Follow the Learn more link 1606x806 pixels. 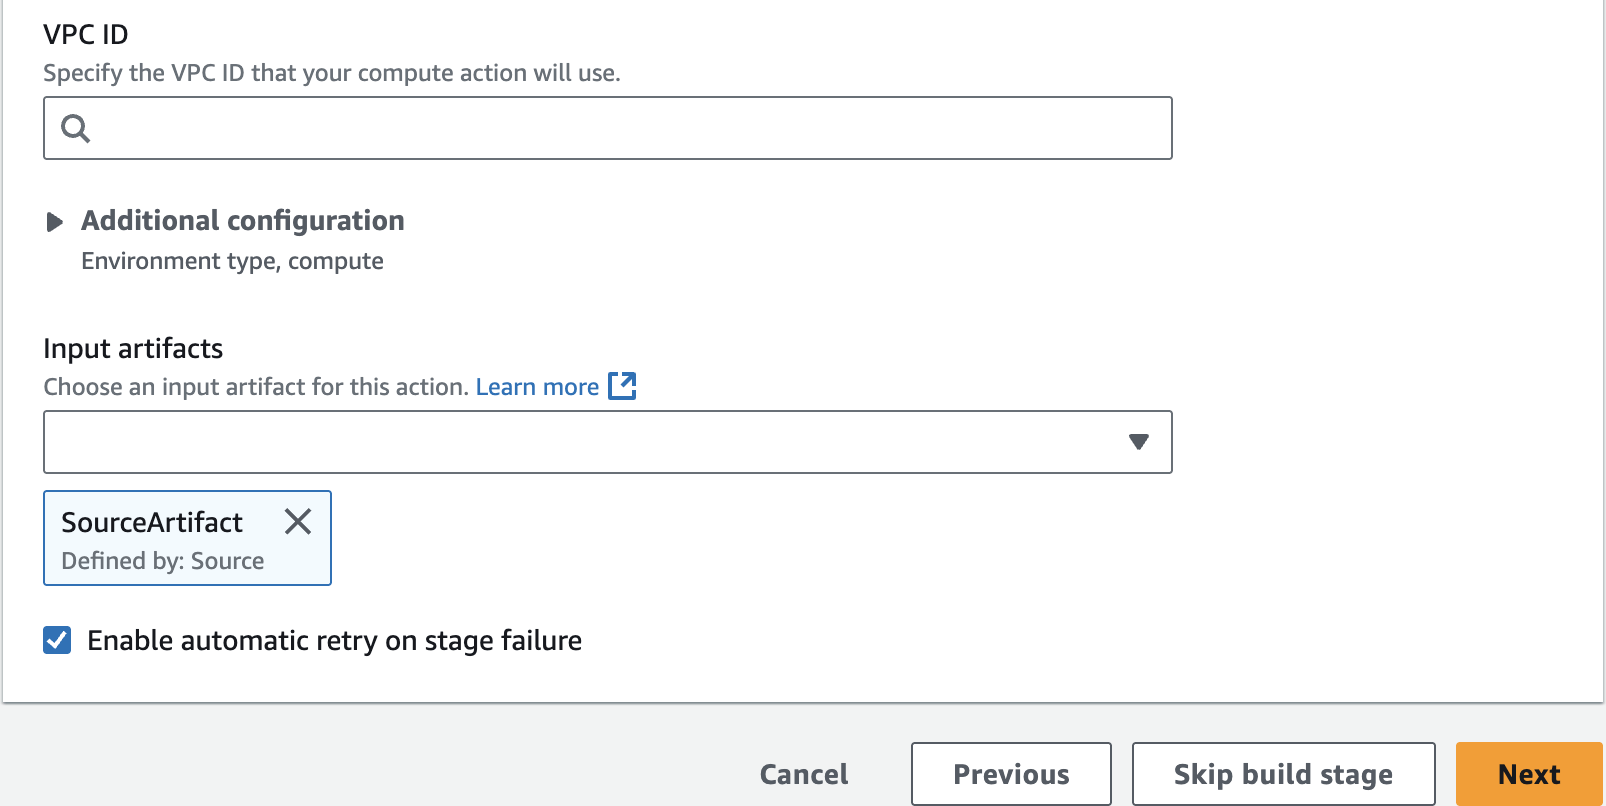[x=537, y=387]
